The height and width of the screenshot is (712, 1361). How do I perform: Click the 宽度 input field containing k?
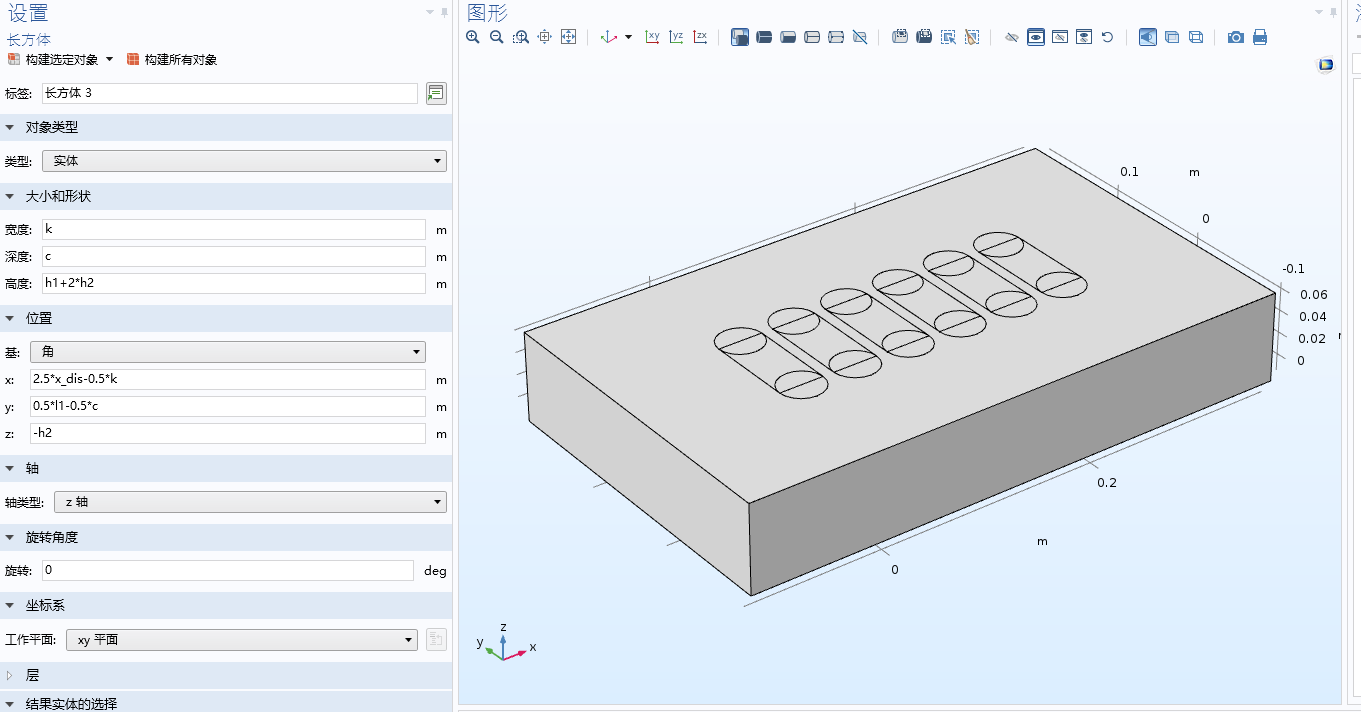point(234,229)
